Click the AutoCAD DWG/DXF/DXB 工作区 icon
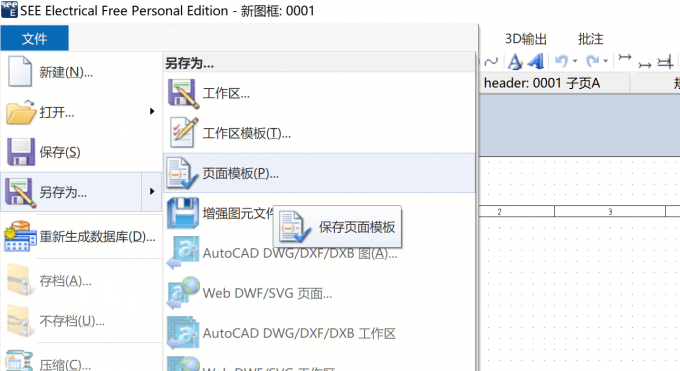This screenshot has height=371, width=680. tap(183, 333)
